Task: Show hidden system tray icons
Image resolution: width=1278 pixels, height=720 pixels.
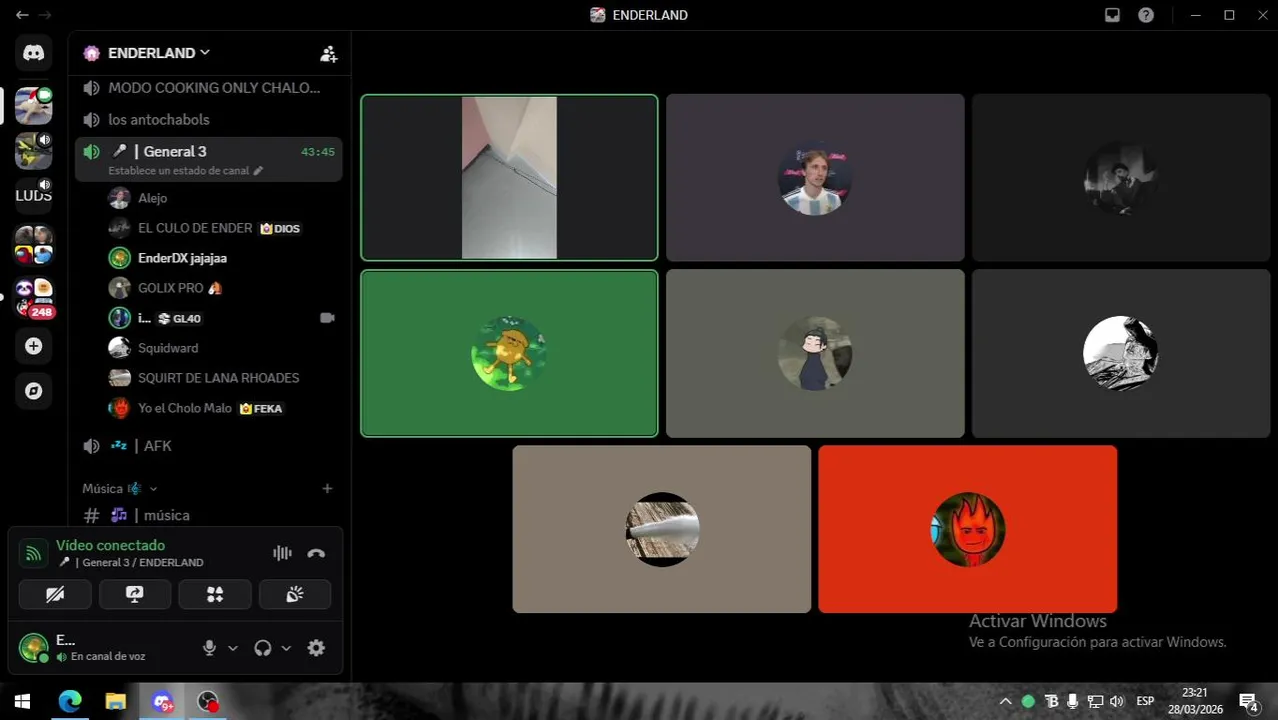Action: (x=1005, y=701)
